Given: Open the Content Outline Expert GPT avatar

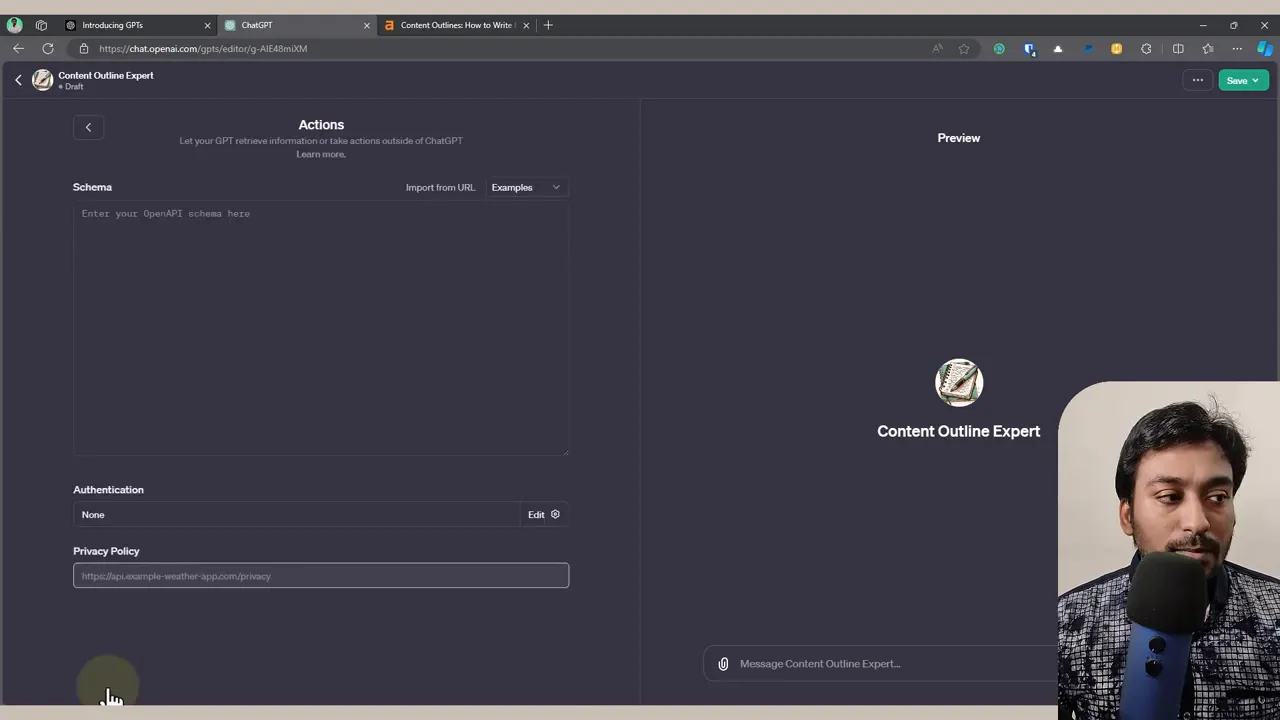Looking at the screenshot, I should coord(42,80).
